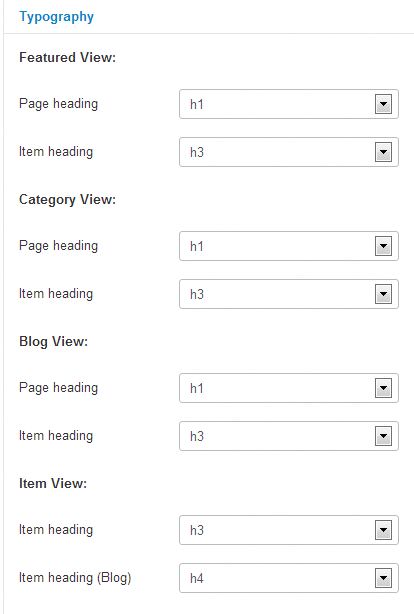
Task: Click the Blog View section title
Action: (x=53, y=341)
